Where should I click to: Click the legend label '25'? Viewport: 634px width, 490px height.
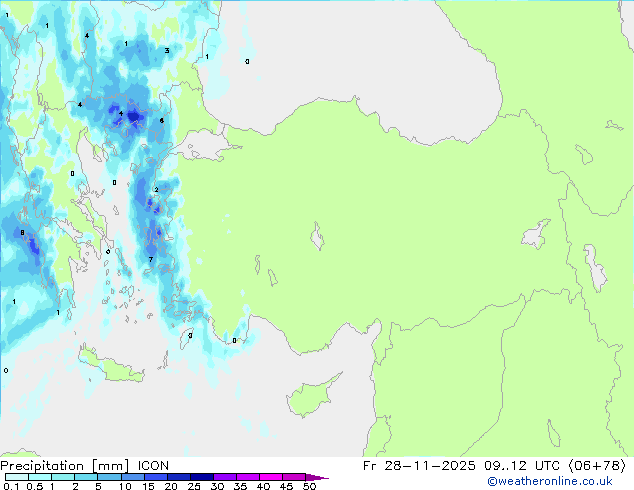coord(194,486)
